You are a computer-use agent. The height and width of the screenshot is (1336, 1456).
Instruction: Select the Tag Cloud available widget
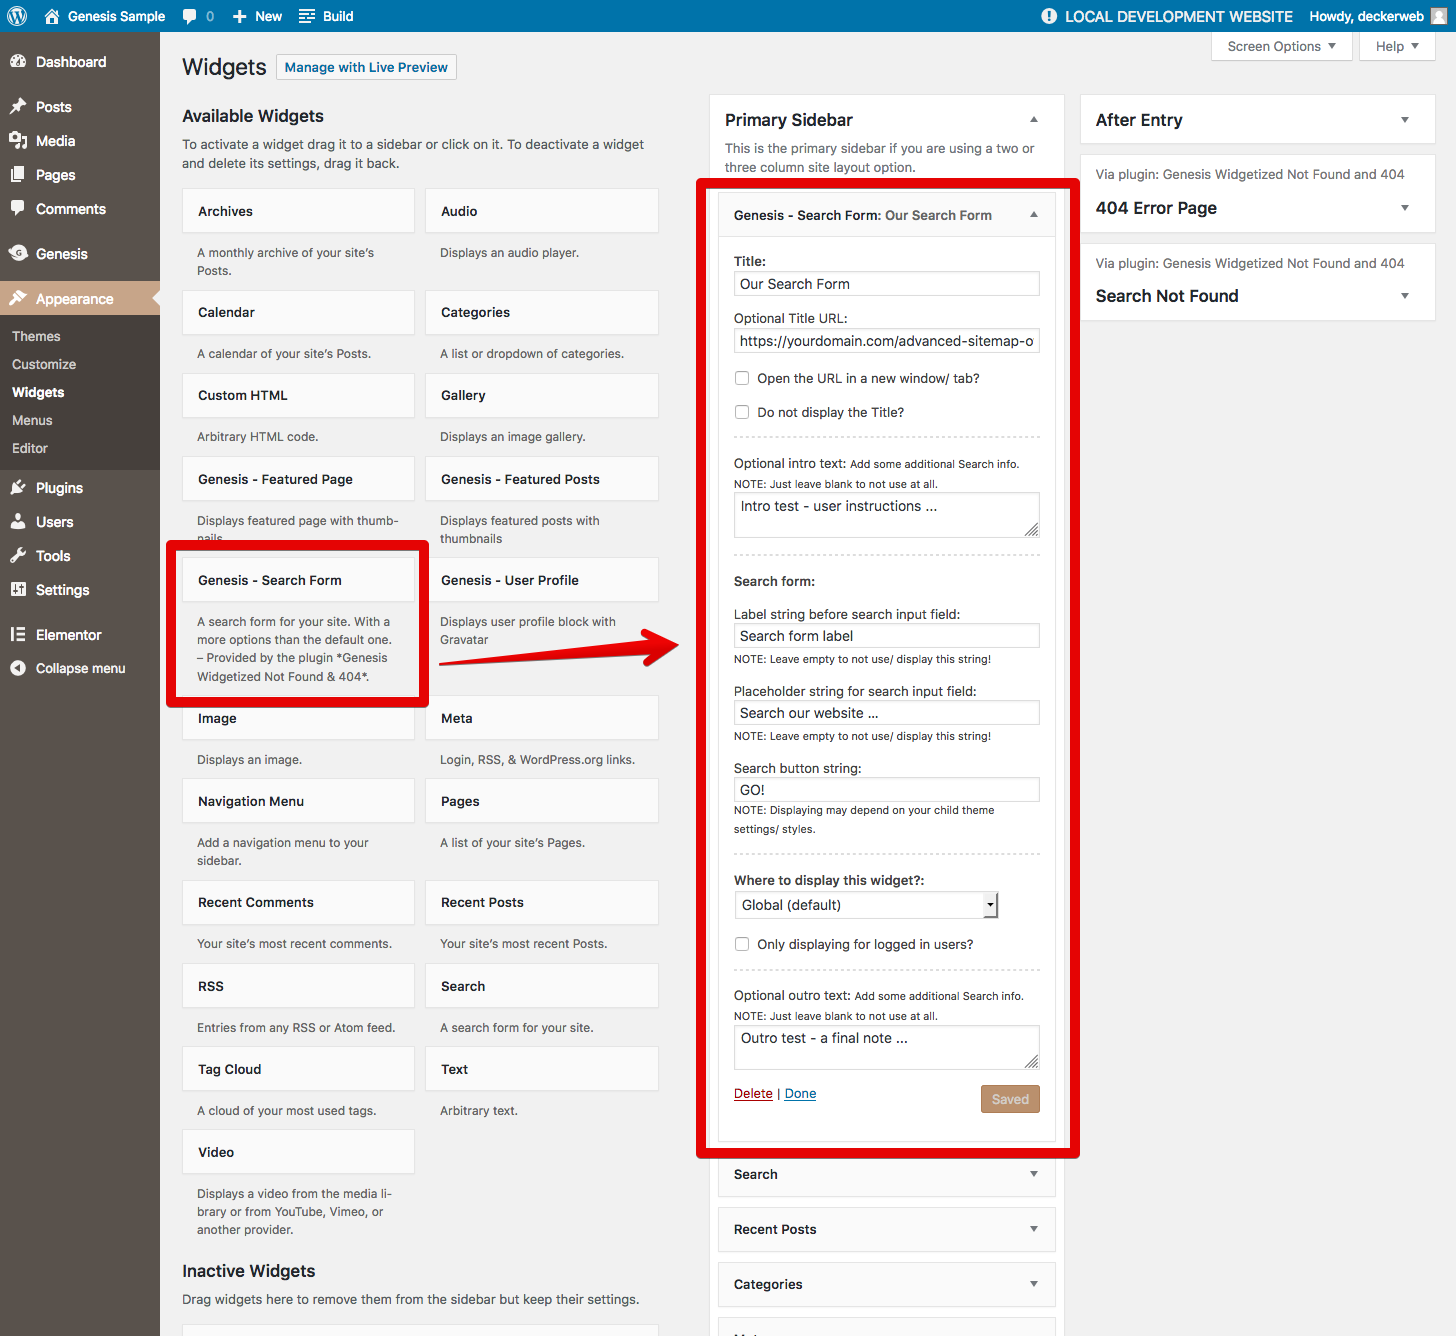298,1069
